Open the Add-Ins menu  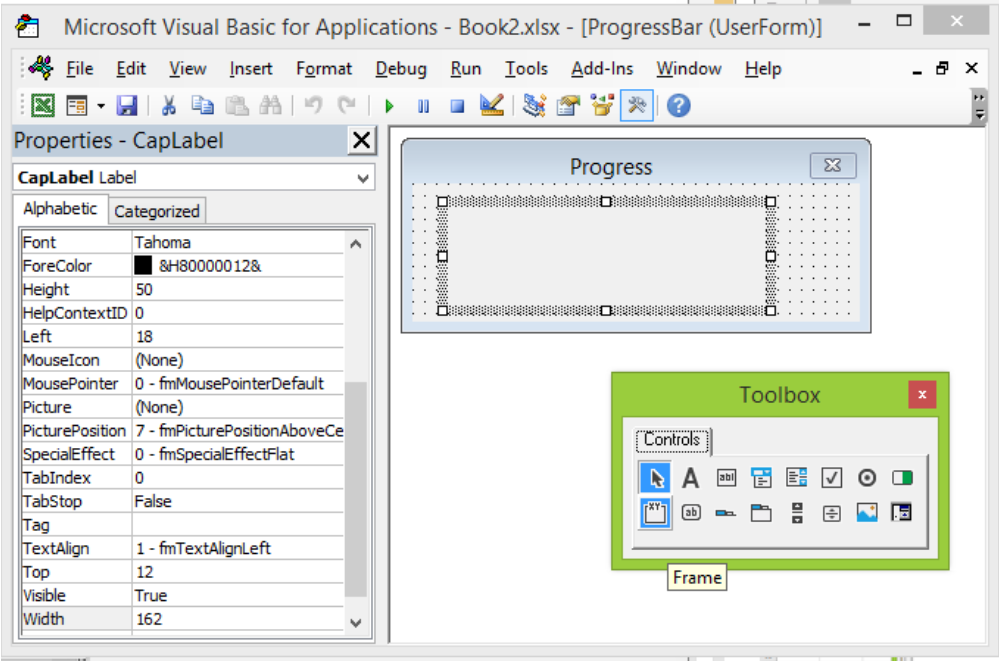pos(602,69)
